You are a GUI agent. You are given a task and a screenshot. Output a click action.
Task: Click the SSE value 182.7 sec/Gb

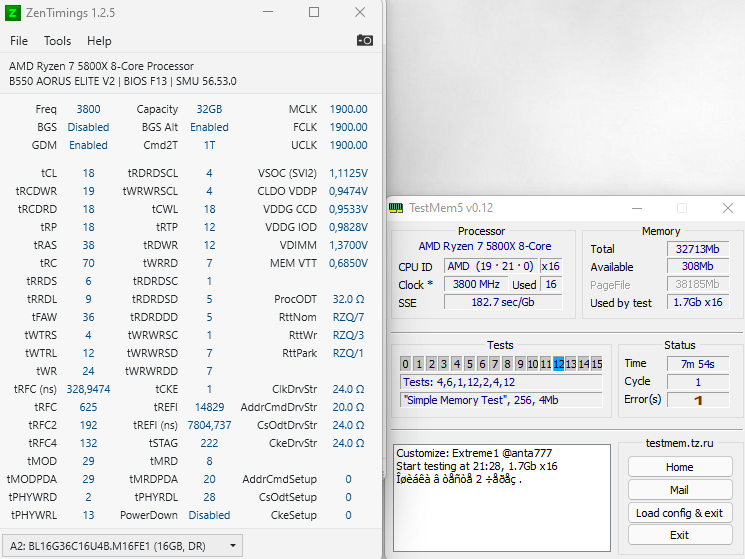(x=503, y=302)
